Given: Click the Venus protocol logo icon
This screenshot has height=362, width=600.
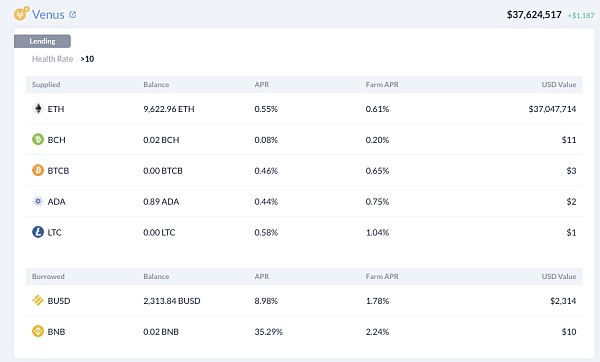Looking at the screenshot, I should coord(21,14).
